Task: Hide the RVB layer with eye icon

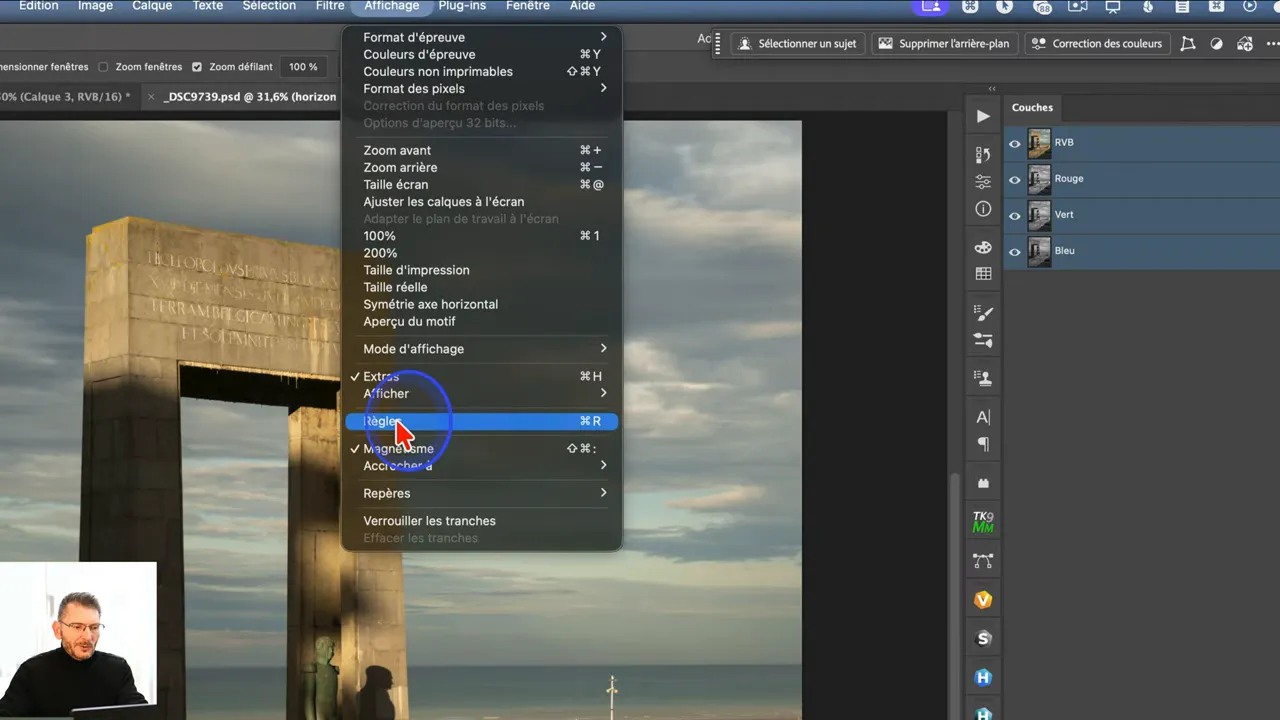Action: pyautogui.click(x=1014, y=143)
